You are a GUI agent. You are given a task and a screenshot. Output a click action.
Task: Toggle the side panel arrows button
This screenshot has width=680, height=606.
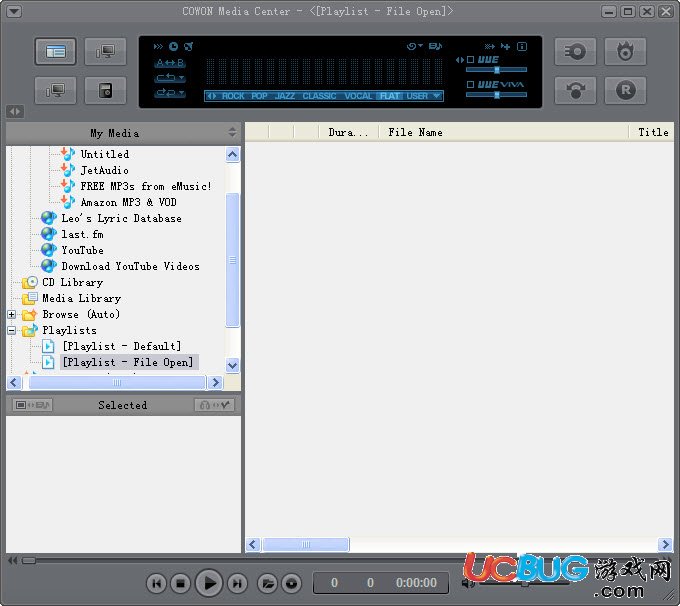click(x=15, y=111)
